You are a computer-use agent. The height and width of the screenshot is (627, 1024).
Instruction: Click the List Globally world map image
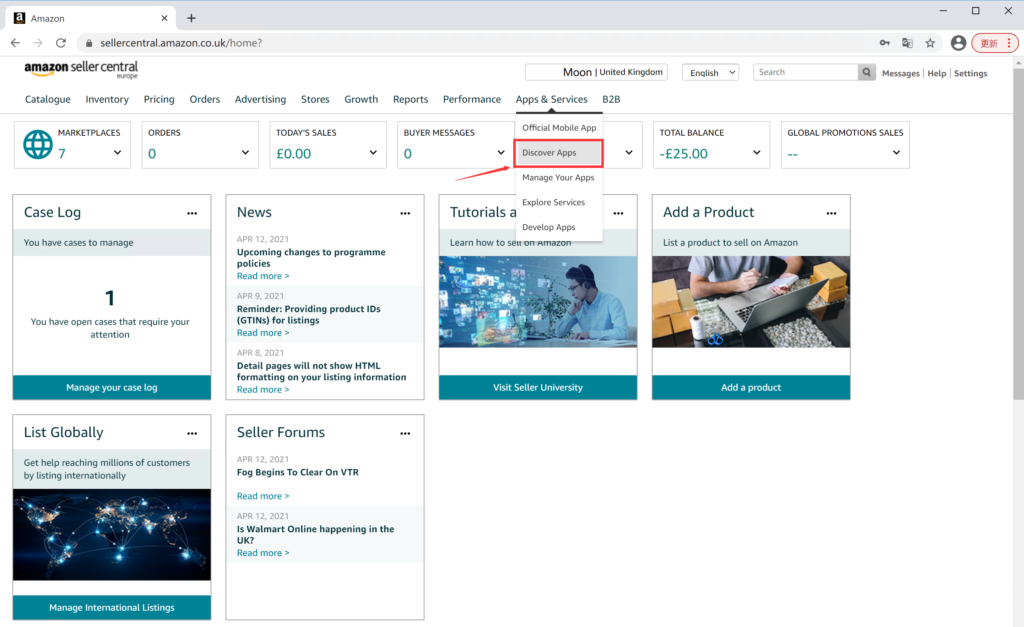click(x=112, y=535)
